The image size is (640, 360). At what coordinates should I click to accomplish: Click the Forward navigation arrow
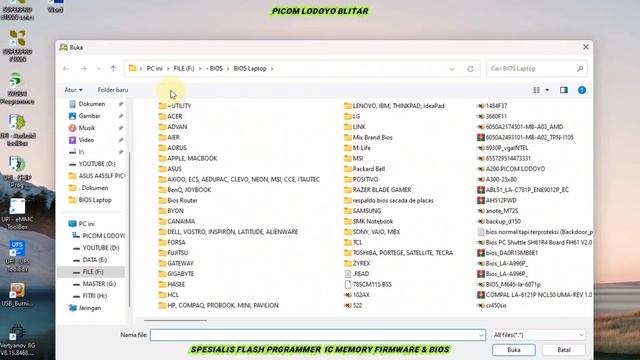tap(84, 69)
